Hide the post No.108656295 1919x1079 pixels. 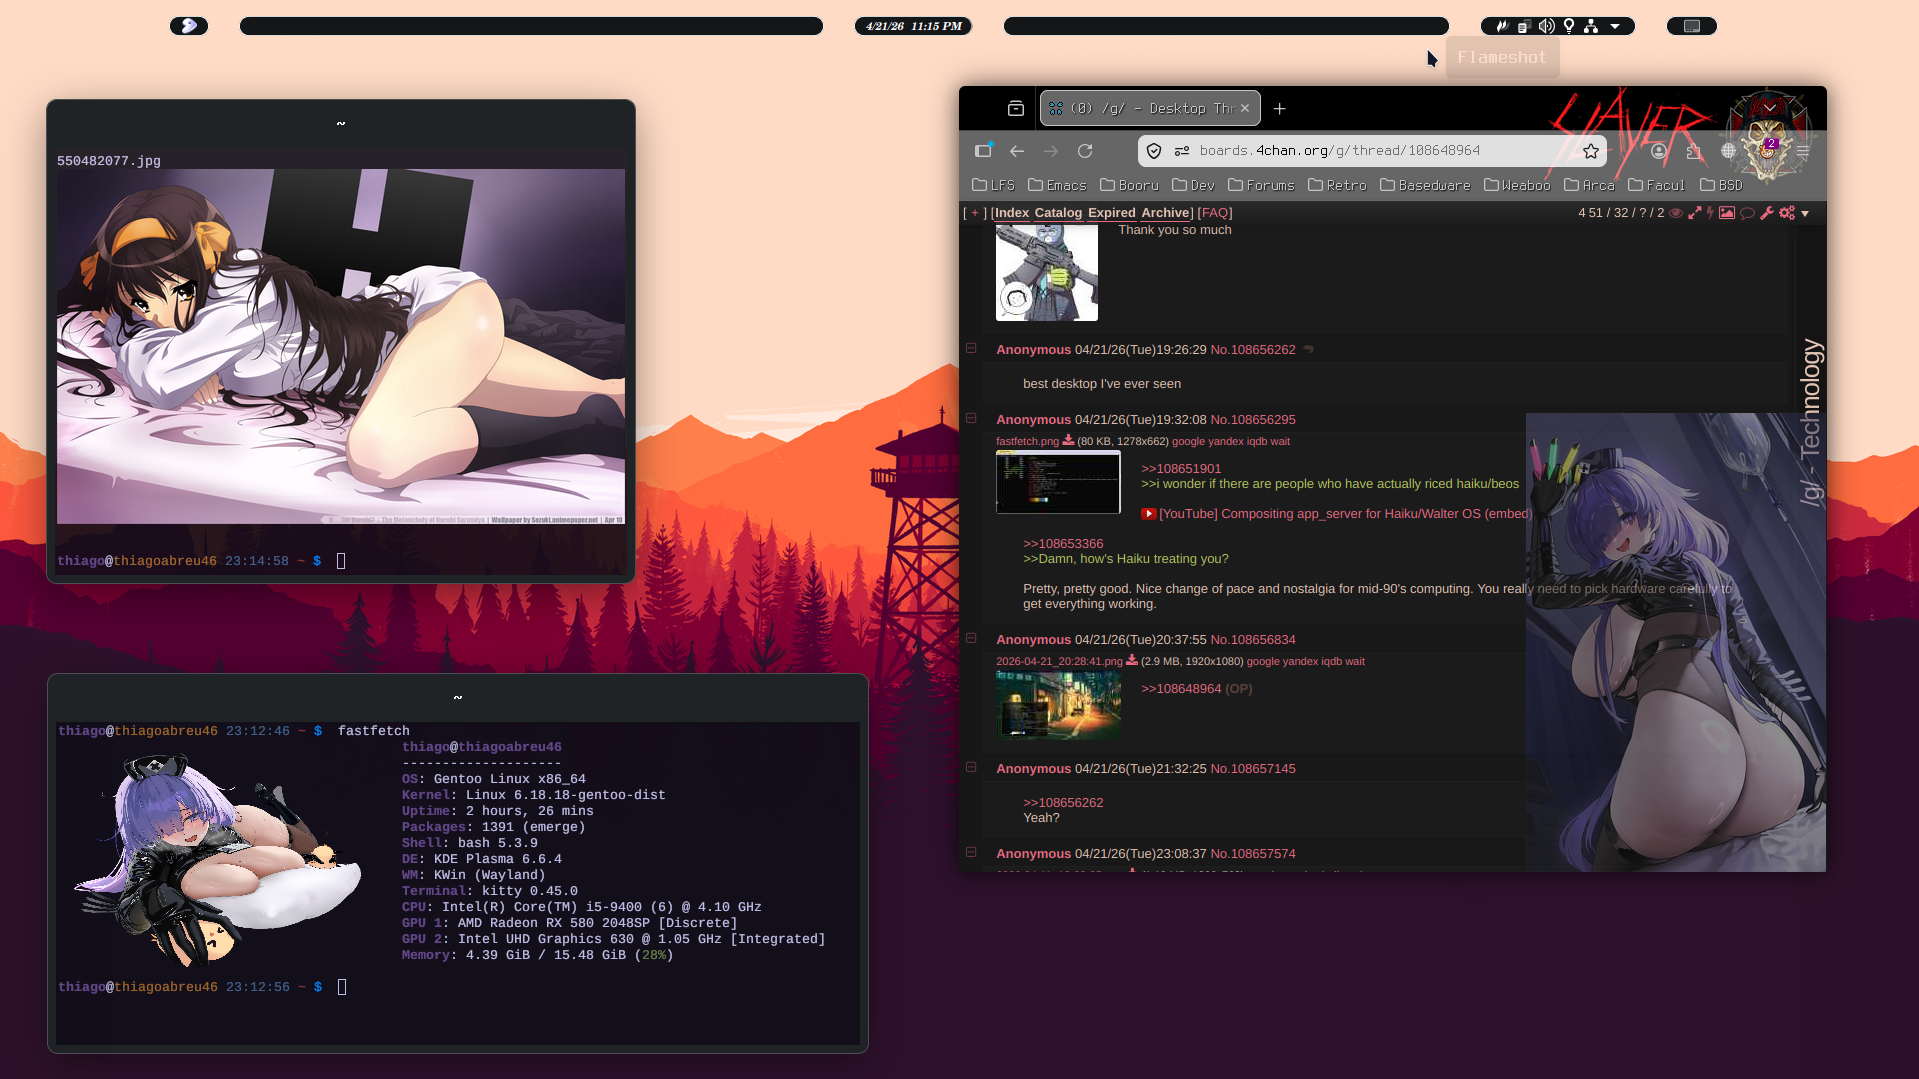[x=971, y=418]
